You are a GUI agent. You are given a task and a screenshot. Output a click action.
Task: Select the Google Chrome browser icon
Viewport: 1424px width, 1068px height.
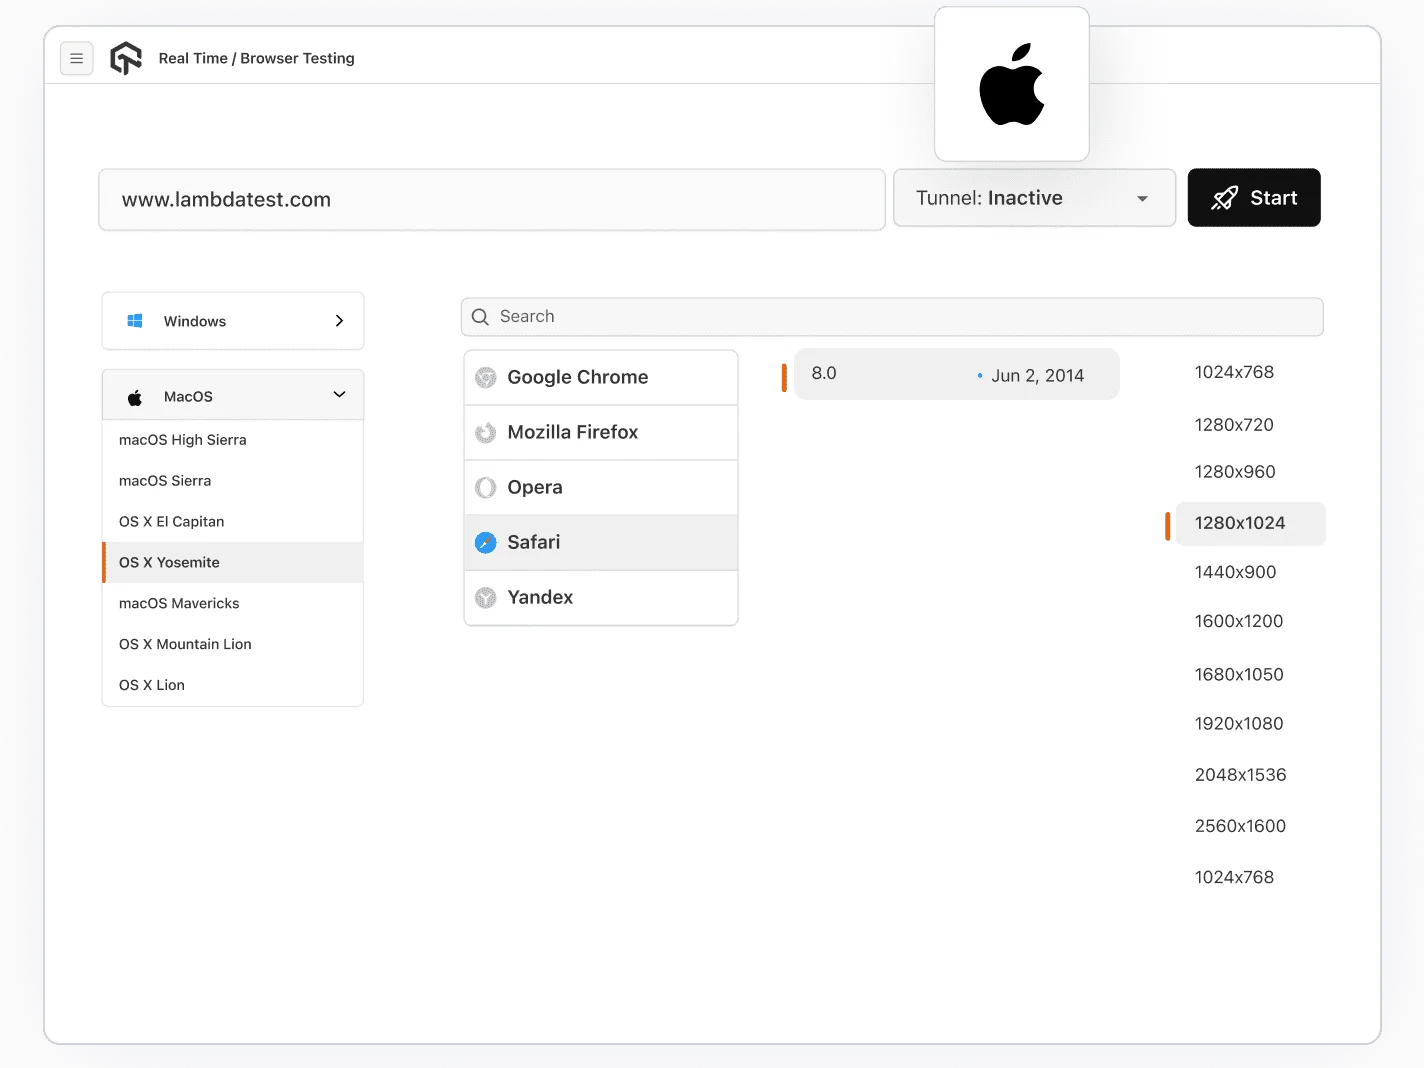coord(486,377)
